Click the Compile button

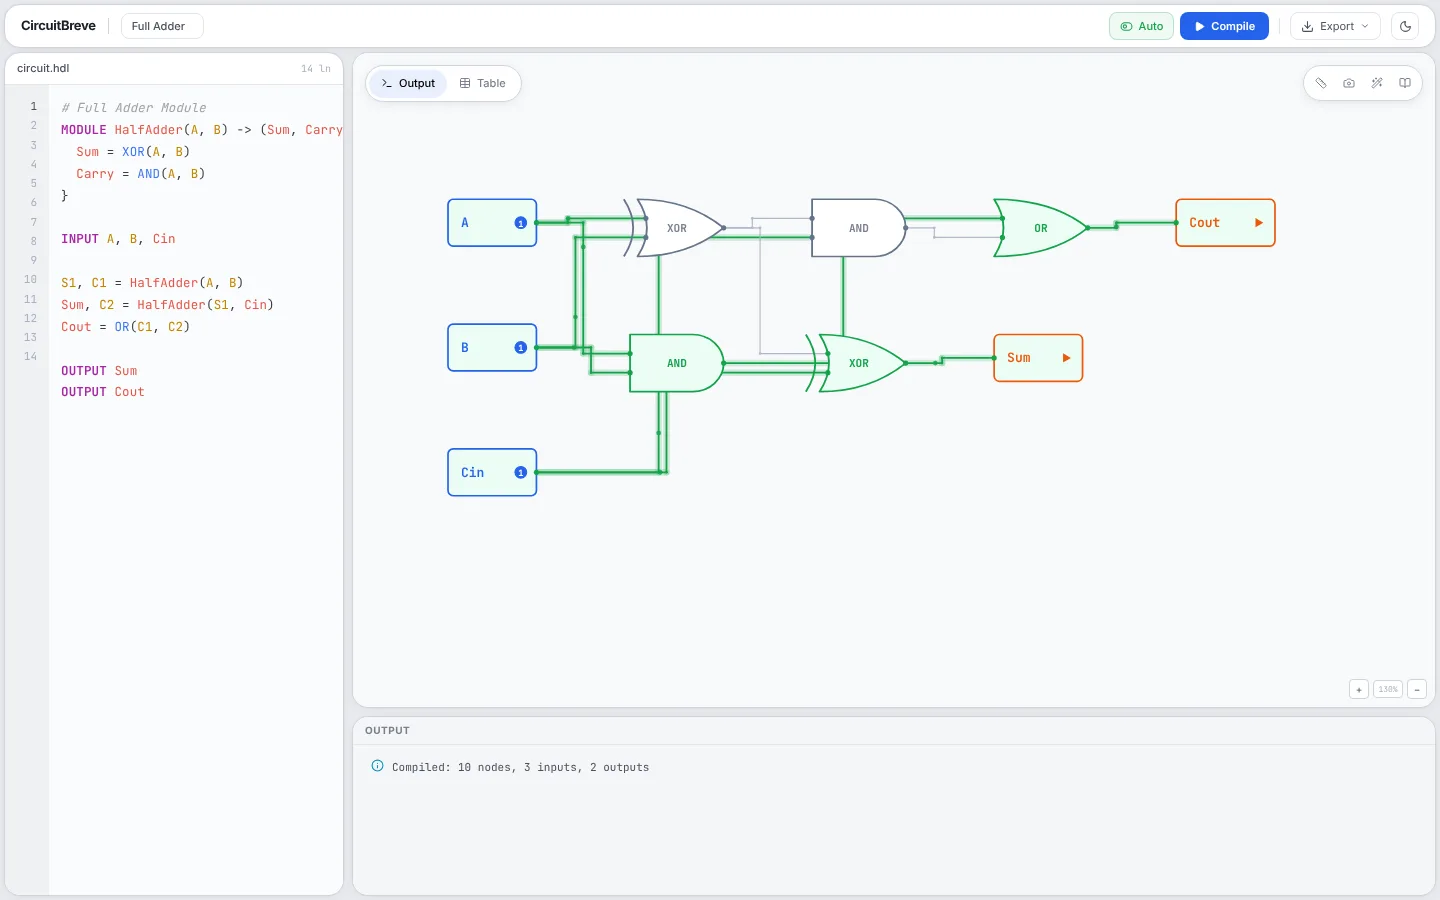click(x=1224, y=26)
